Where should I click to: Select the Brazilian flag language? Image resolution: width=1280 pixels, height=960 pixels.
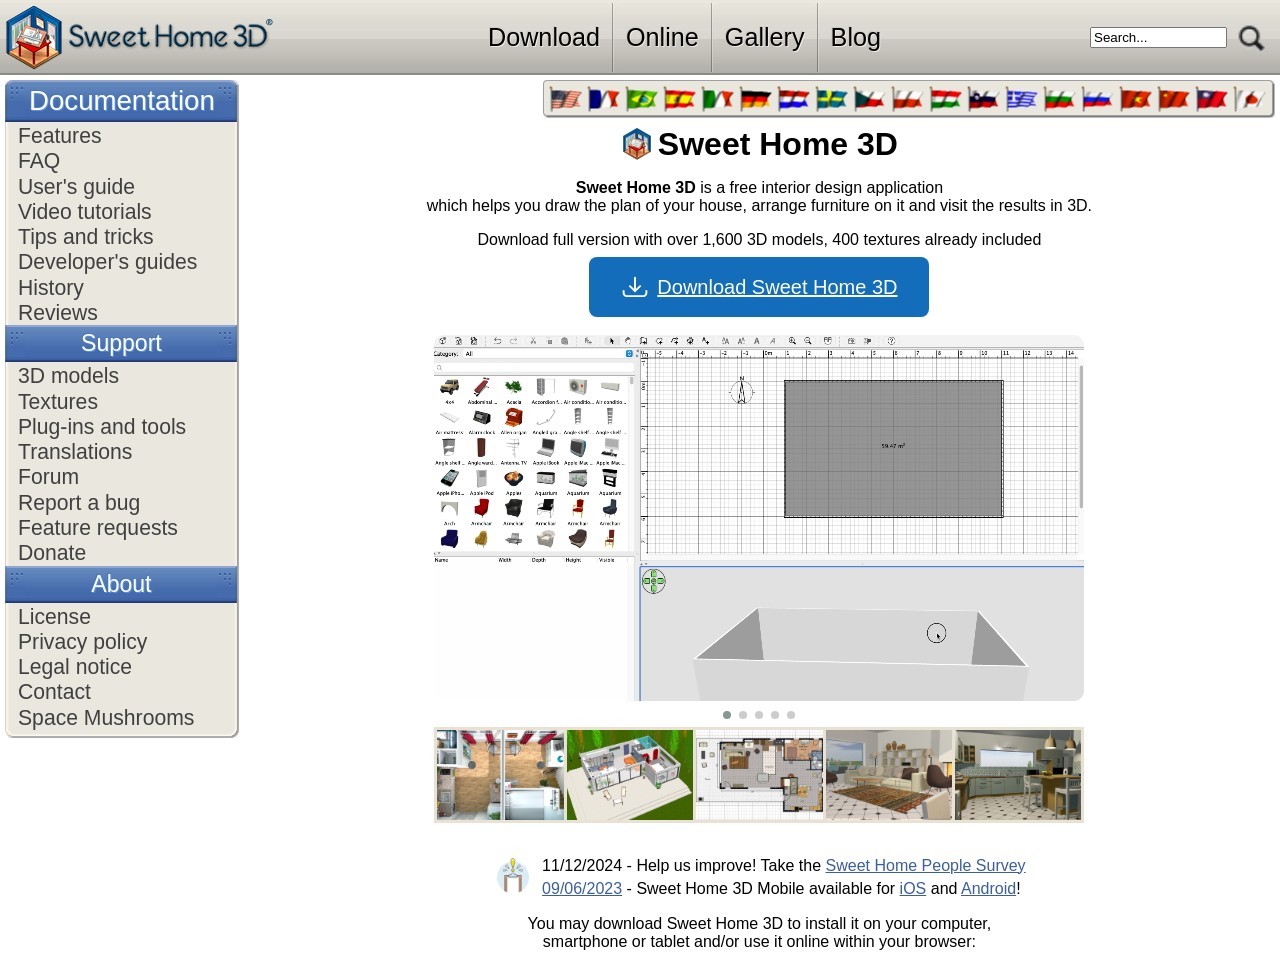click(642, 99)
